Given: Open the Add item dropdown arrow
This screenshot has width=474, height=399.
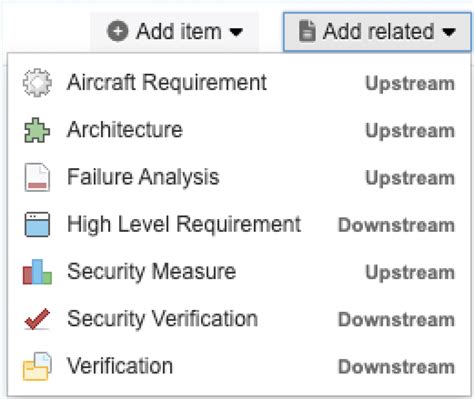Looking at the screenshot, I should (236, 32).
